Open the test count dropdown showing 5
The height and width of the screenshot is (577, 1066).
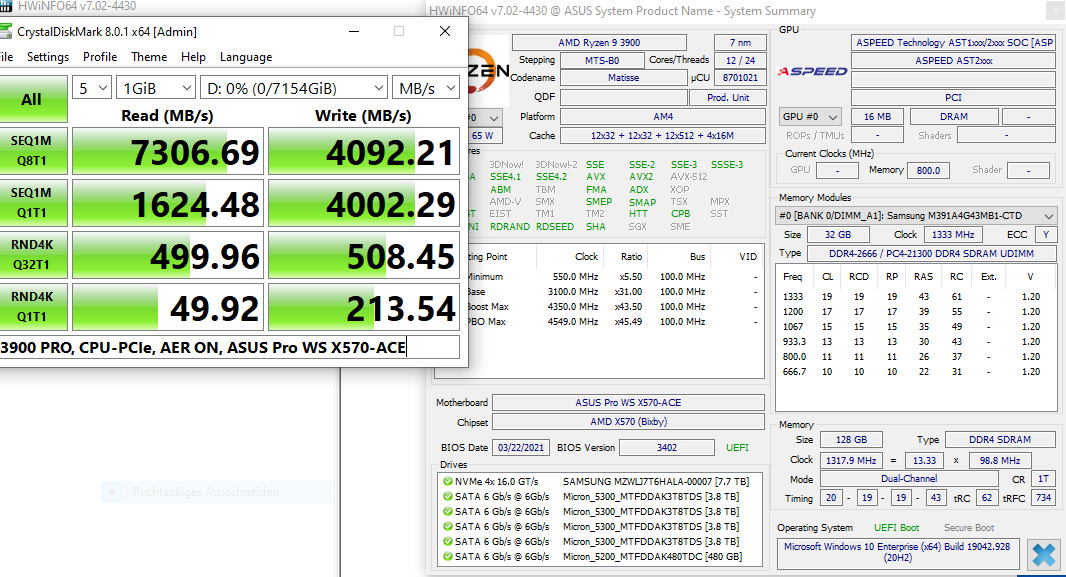(x=92, y=88)
